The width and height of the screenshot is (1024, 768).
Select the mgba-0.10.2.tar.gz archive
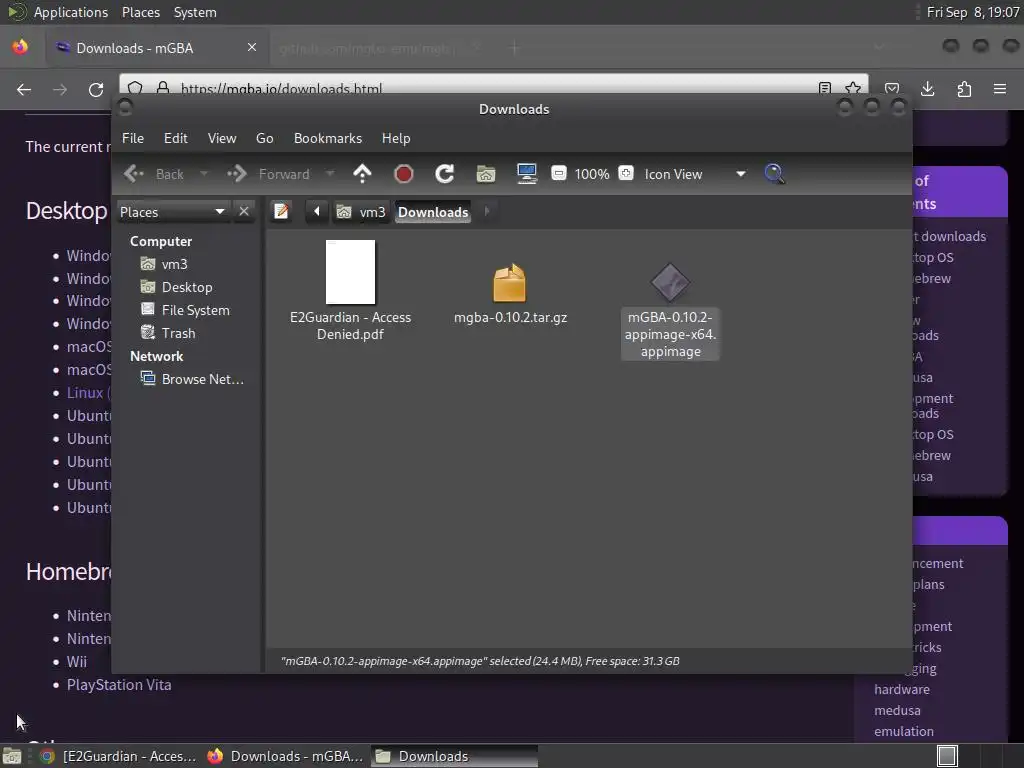[510, 293]
